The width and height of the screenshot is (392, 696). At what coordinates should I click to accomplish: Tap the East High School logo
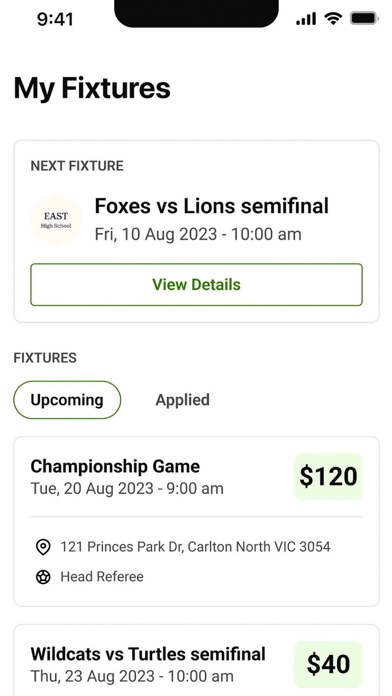(56, 220)
